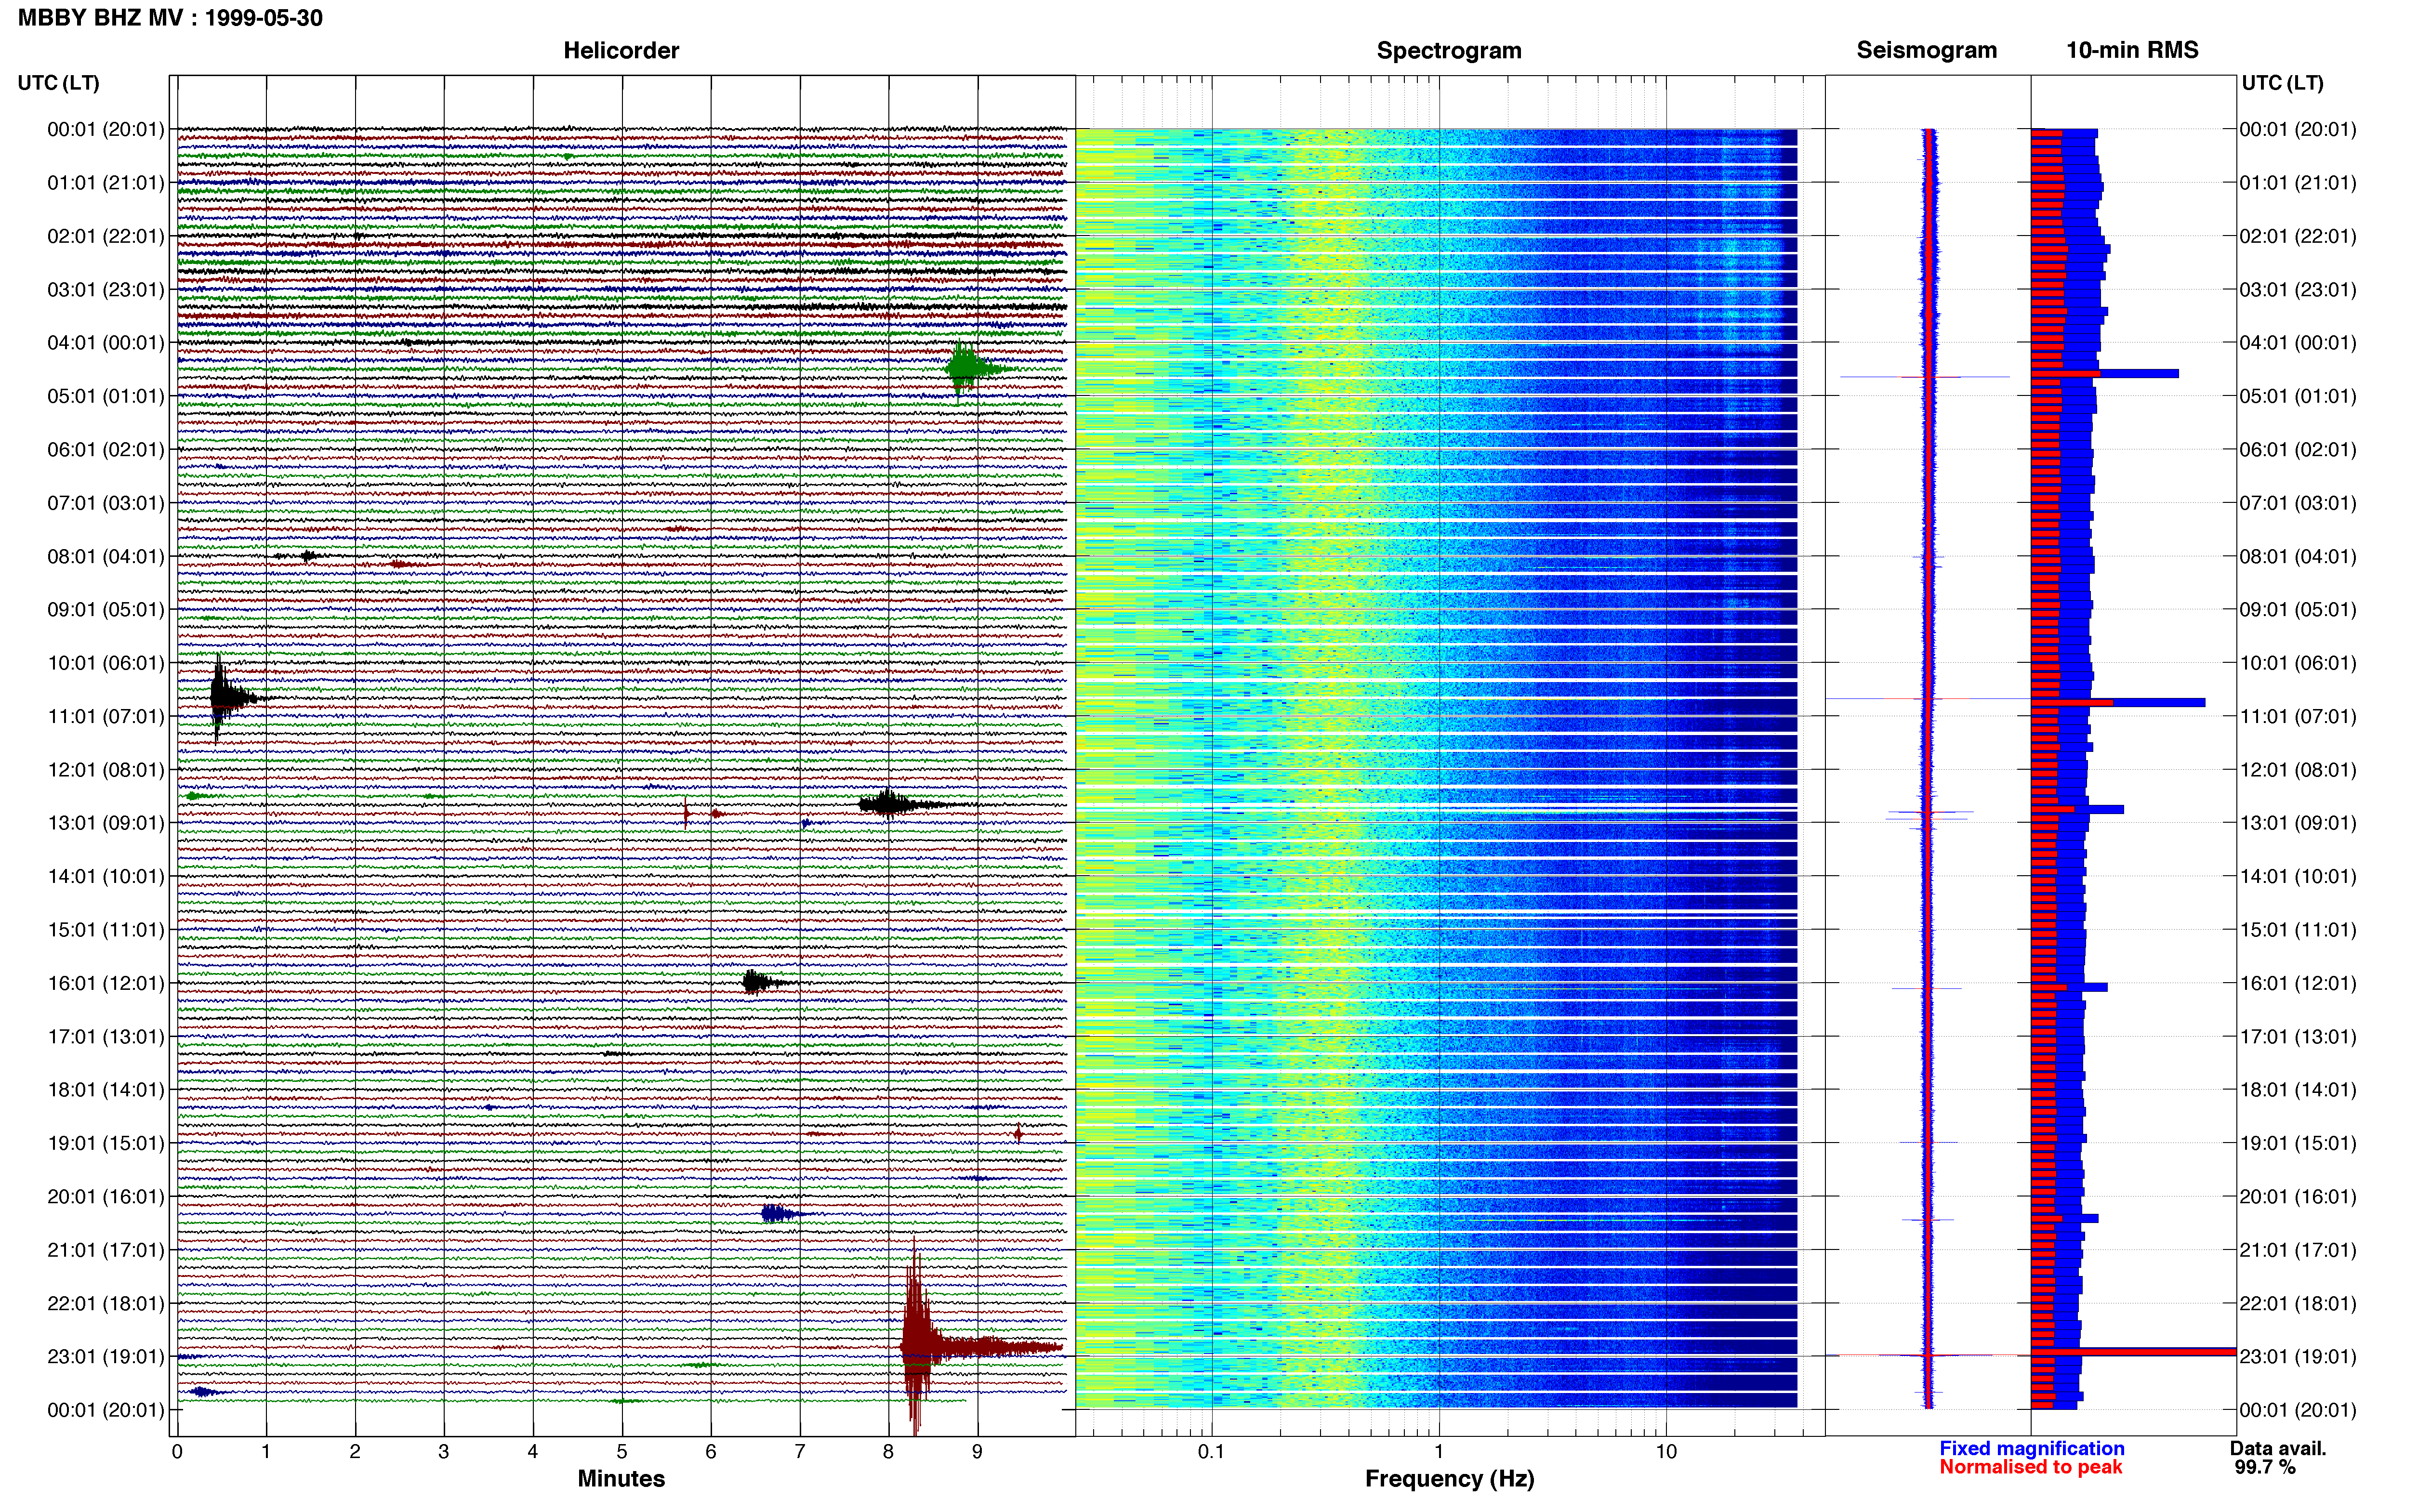Click the left 'UTC (LT)' axis label
Viewport: 2418px width, 1512px height.
[x=58, y=83]
